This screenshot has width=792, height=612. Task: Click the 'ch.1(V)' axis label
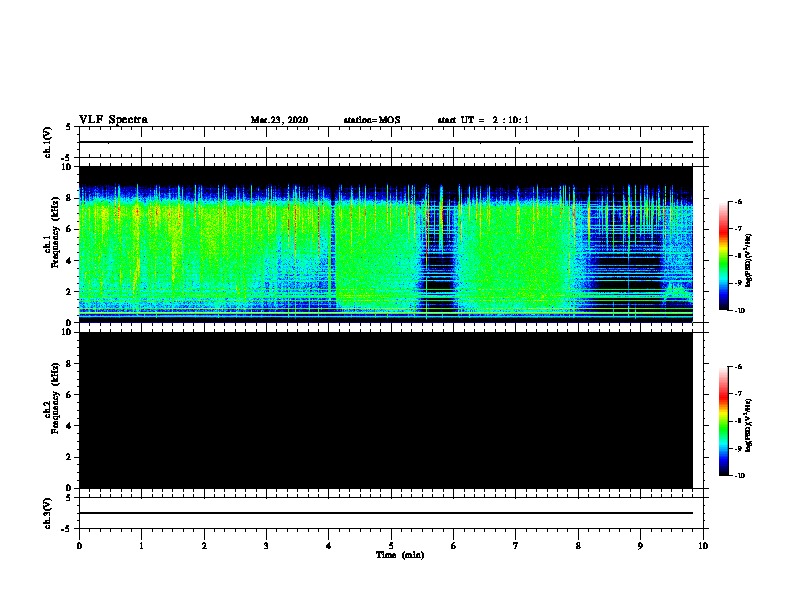coord(48,142)
